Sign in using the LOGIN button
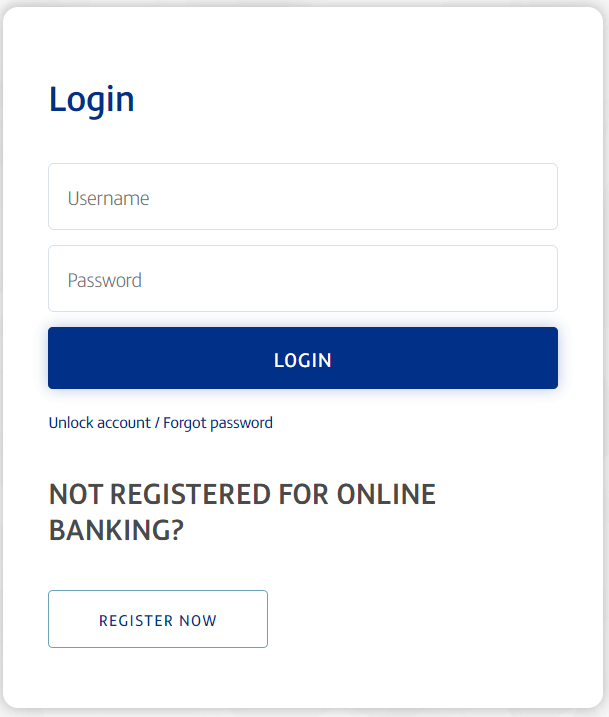The height and width of the screenshot is (717, 609). 302,359
